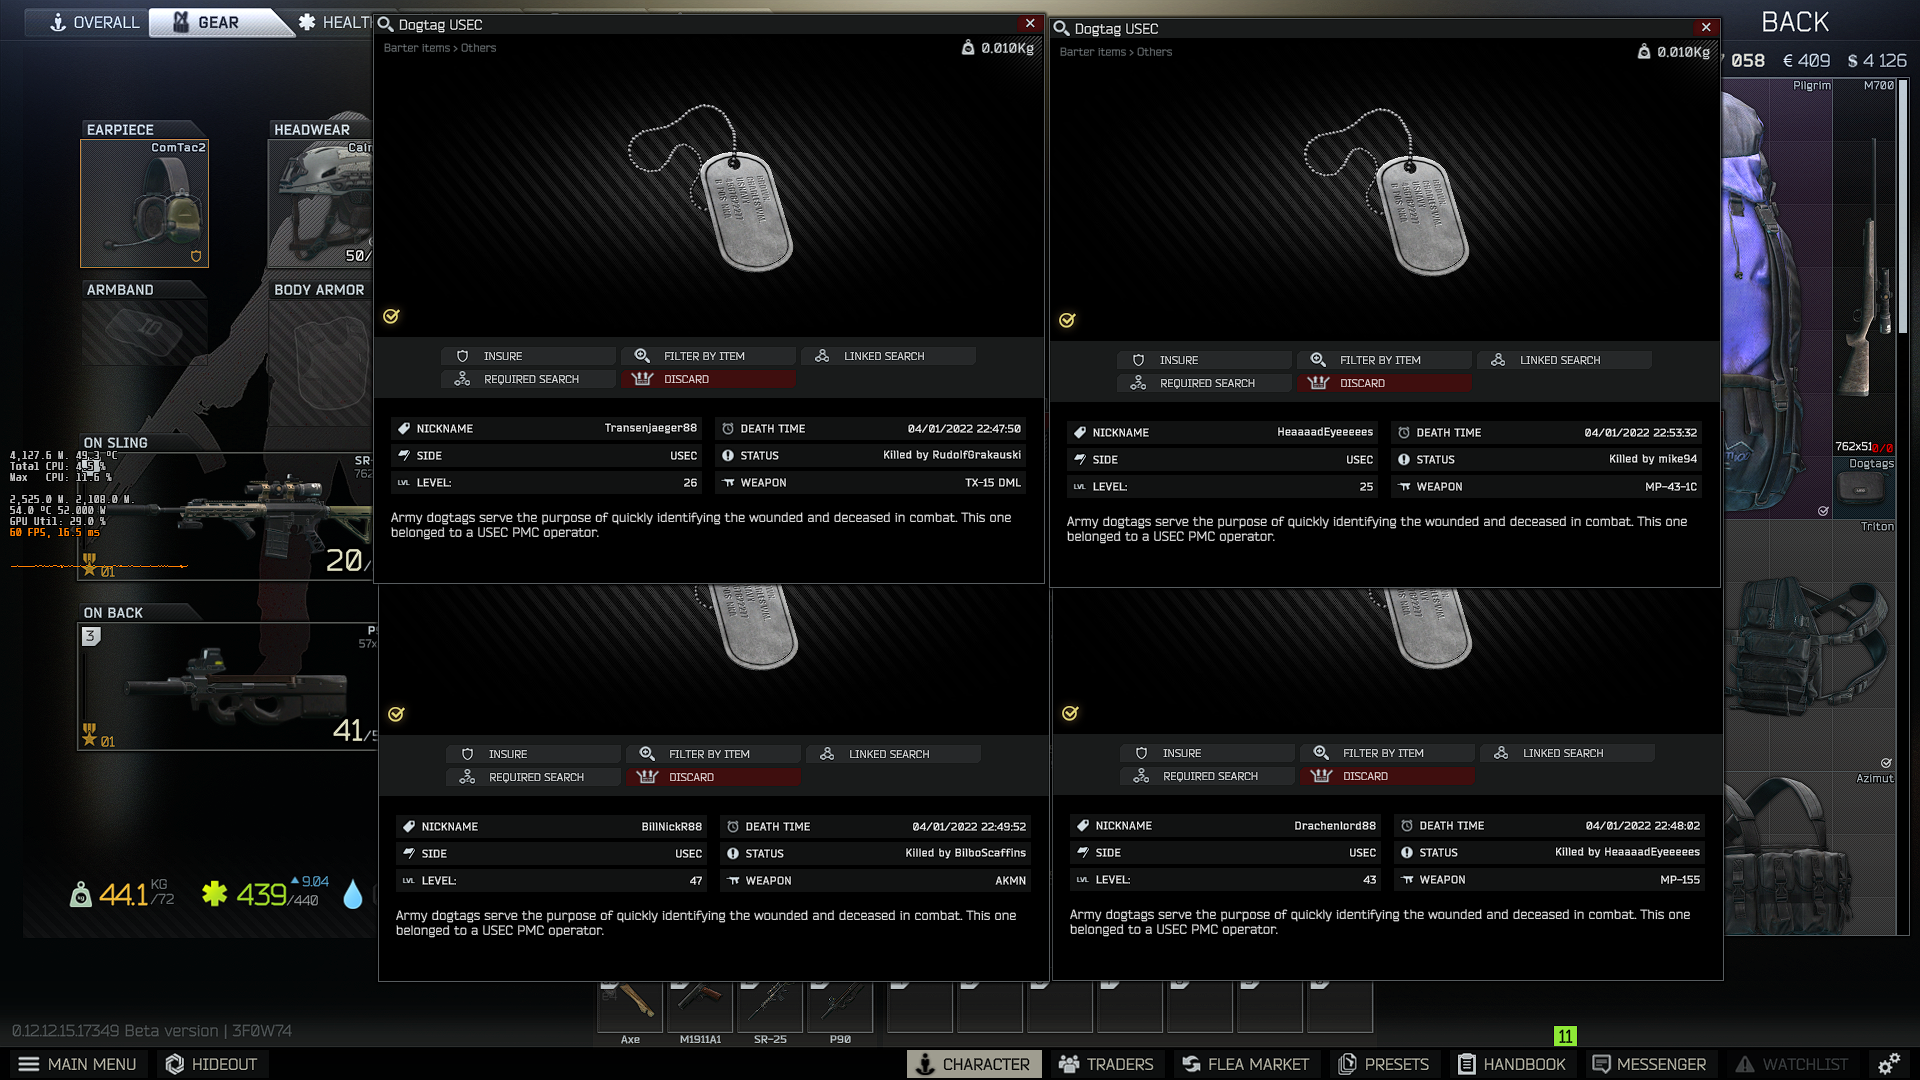Open settings gear icon in bottom bar
Viewport: 1920px width, 1080px height.
click(x=1888, y=1064)
